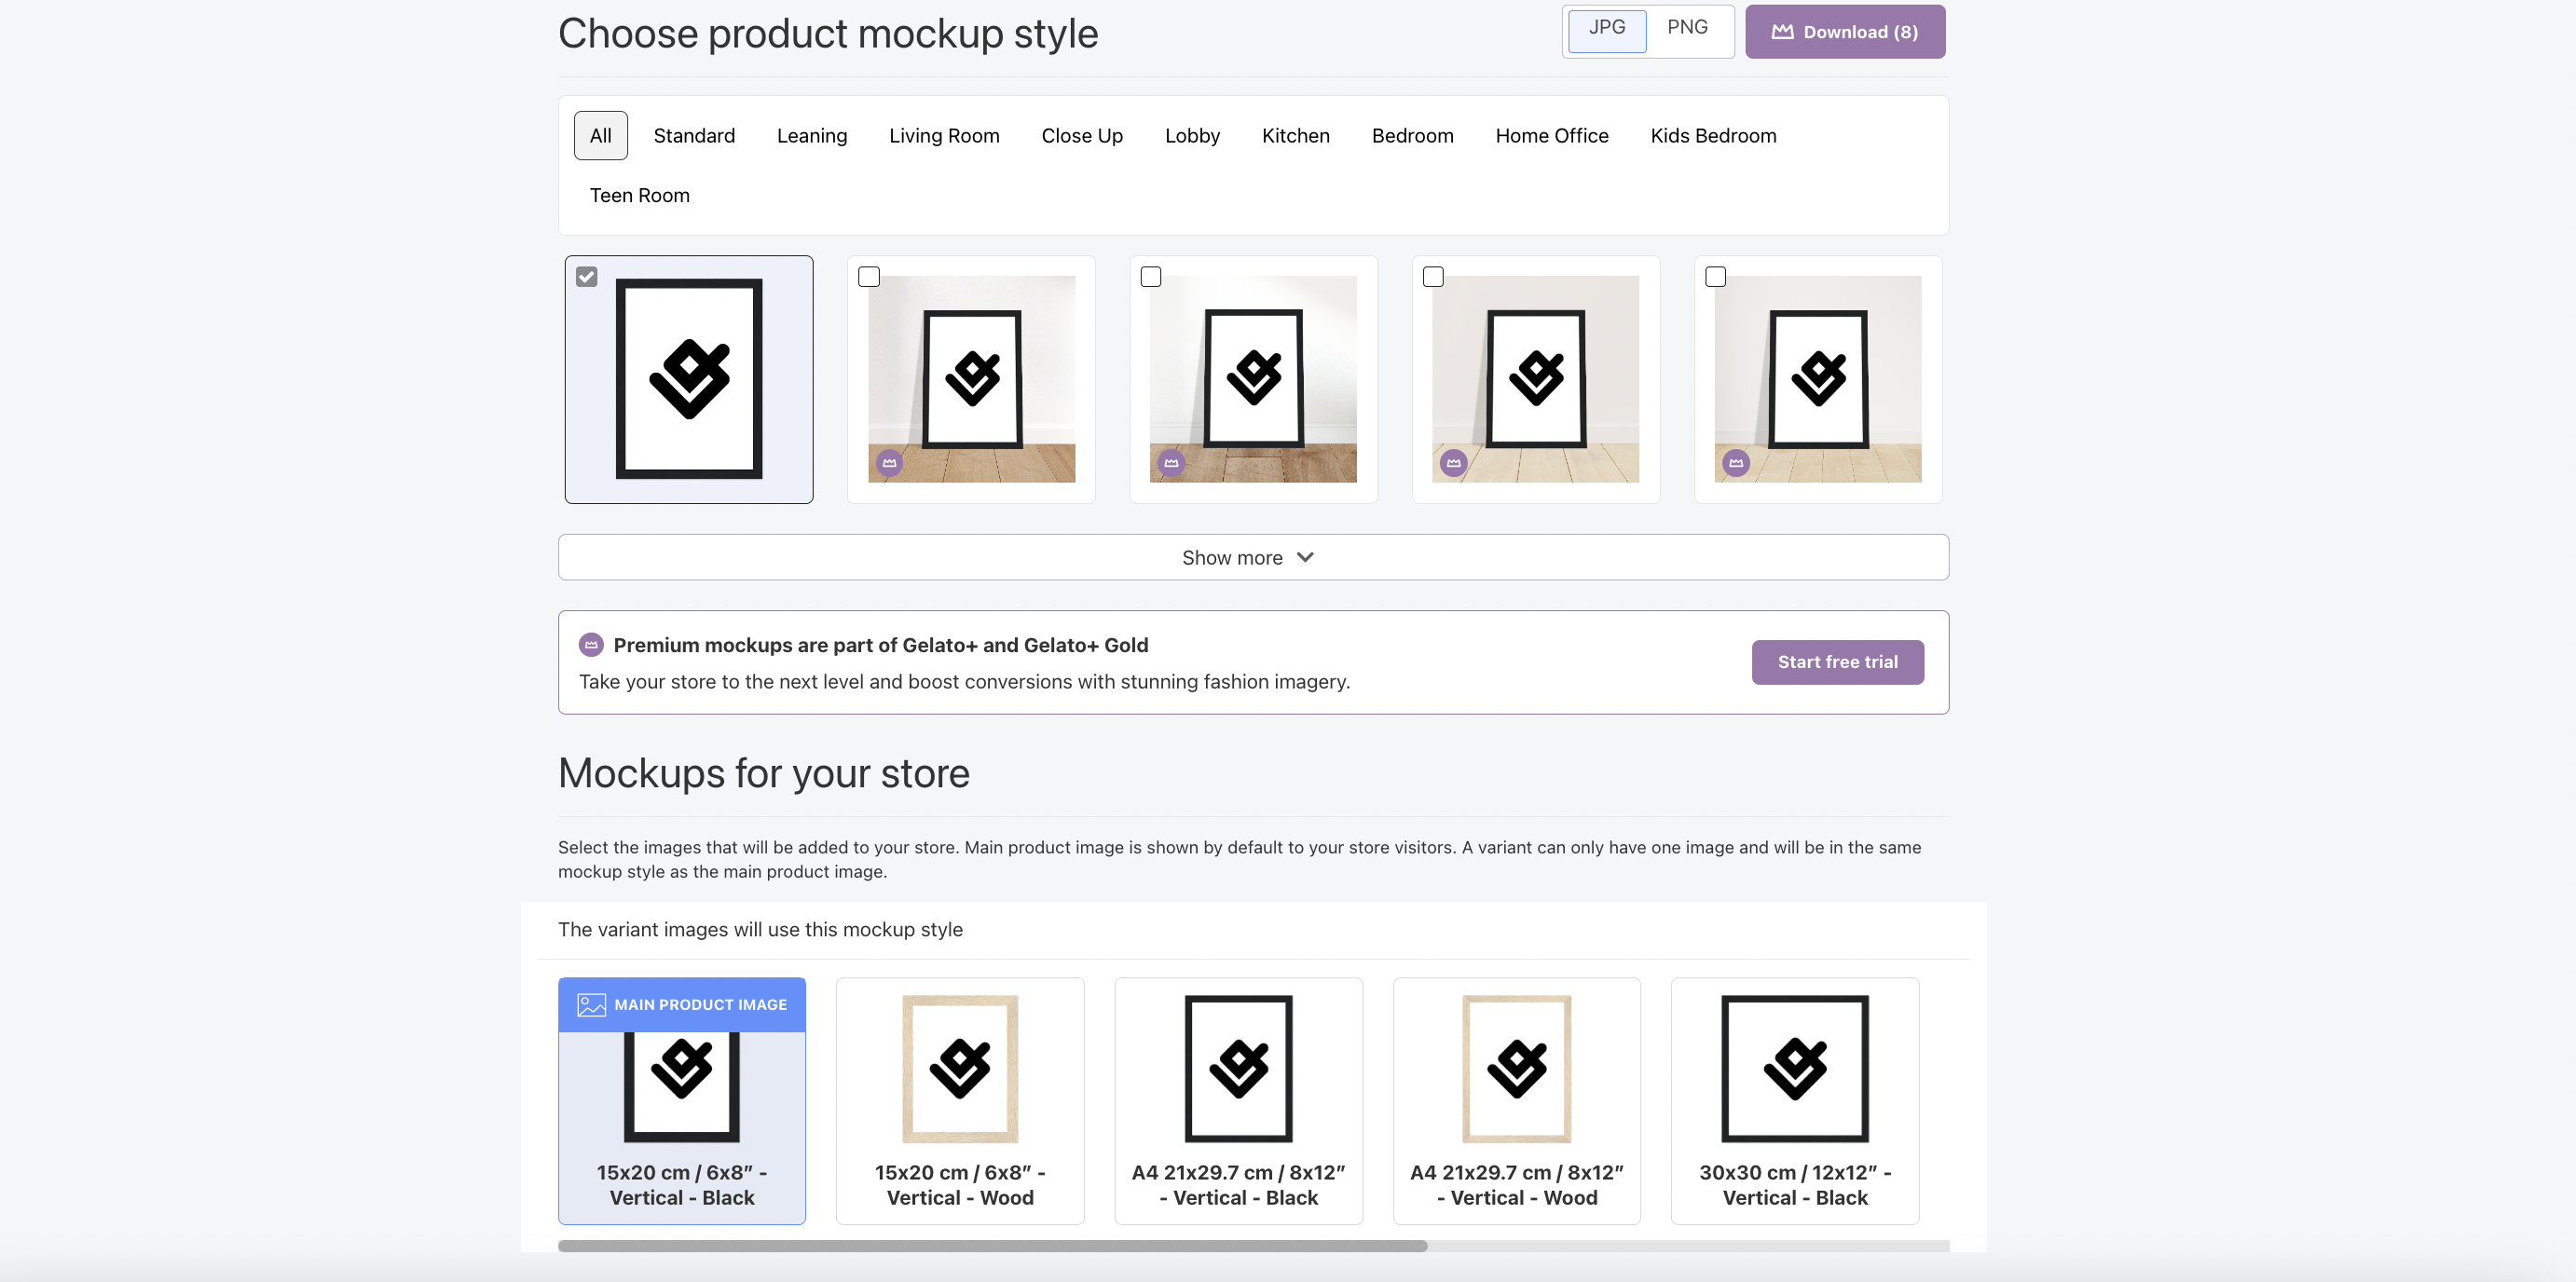Image resolution: width=2576 pixels, height=1282 pixels.
Task: Select the Home Office filter
Action: (1552, 136)
